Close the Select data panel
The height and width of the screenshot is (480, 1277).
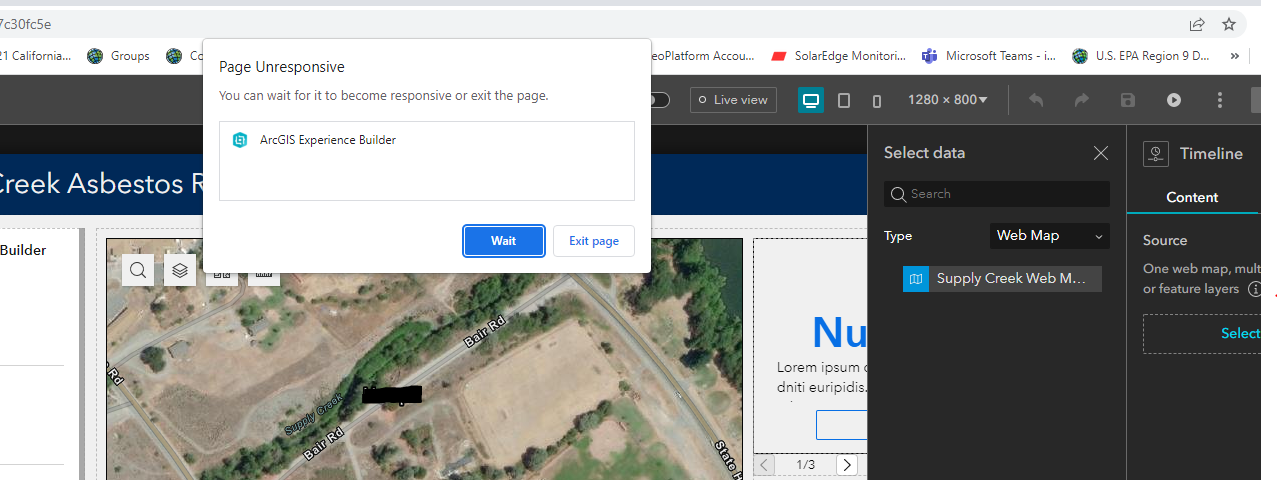[1101, 153]
